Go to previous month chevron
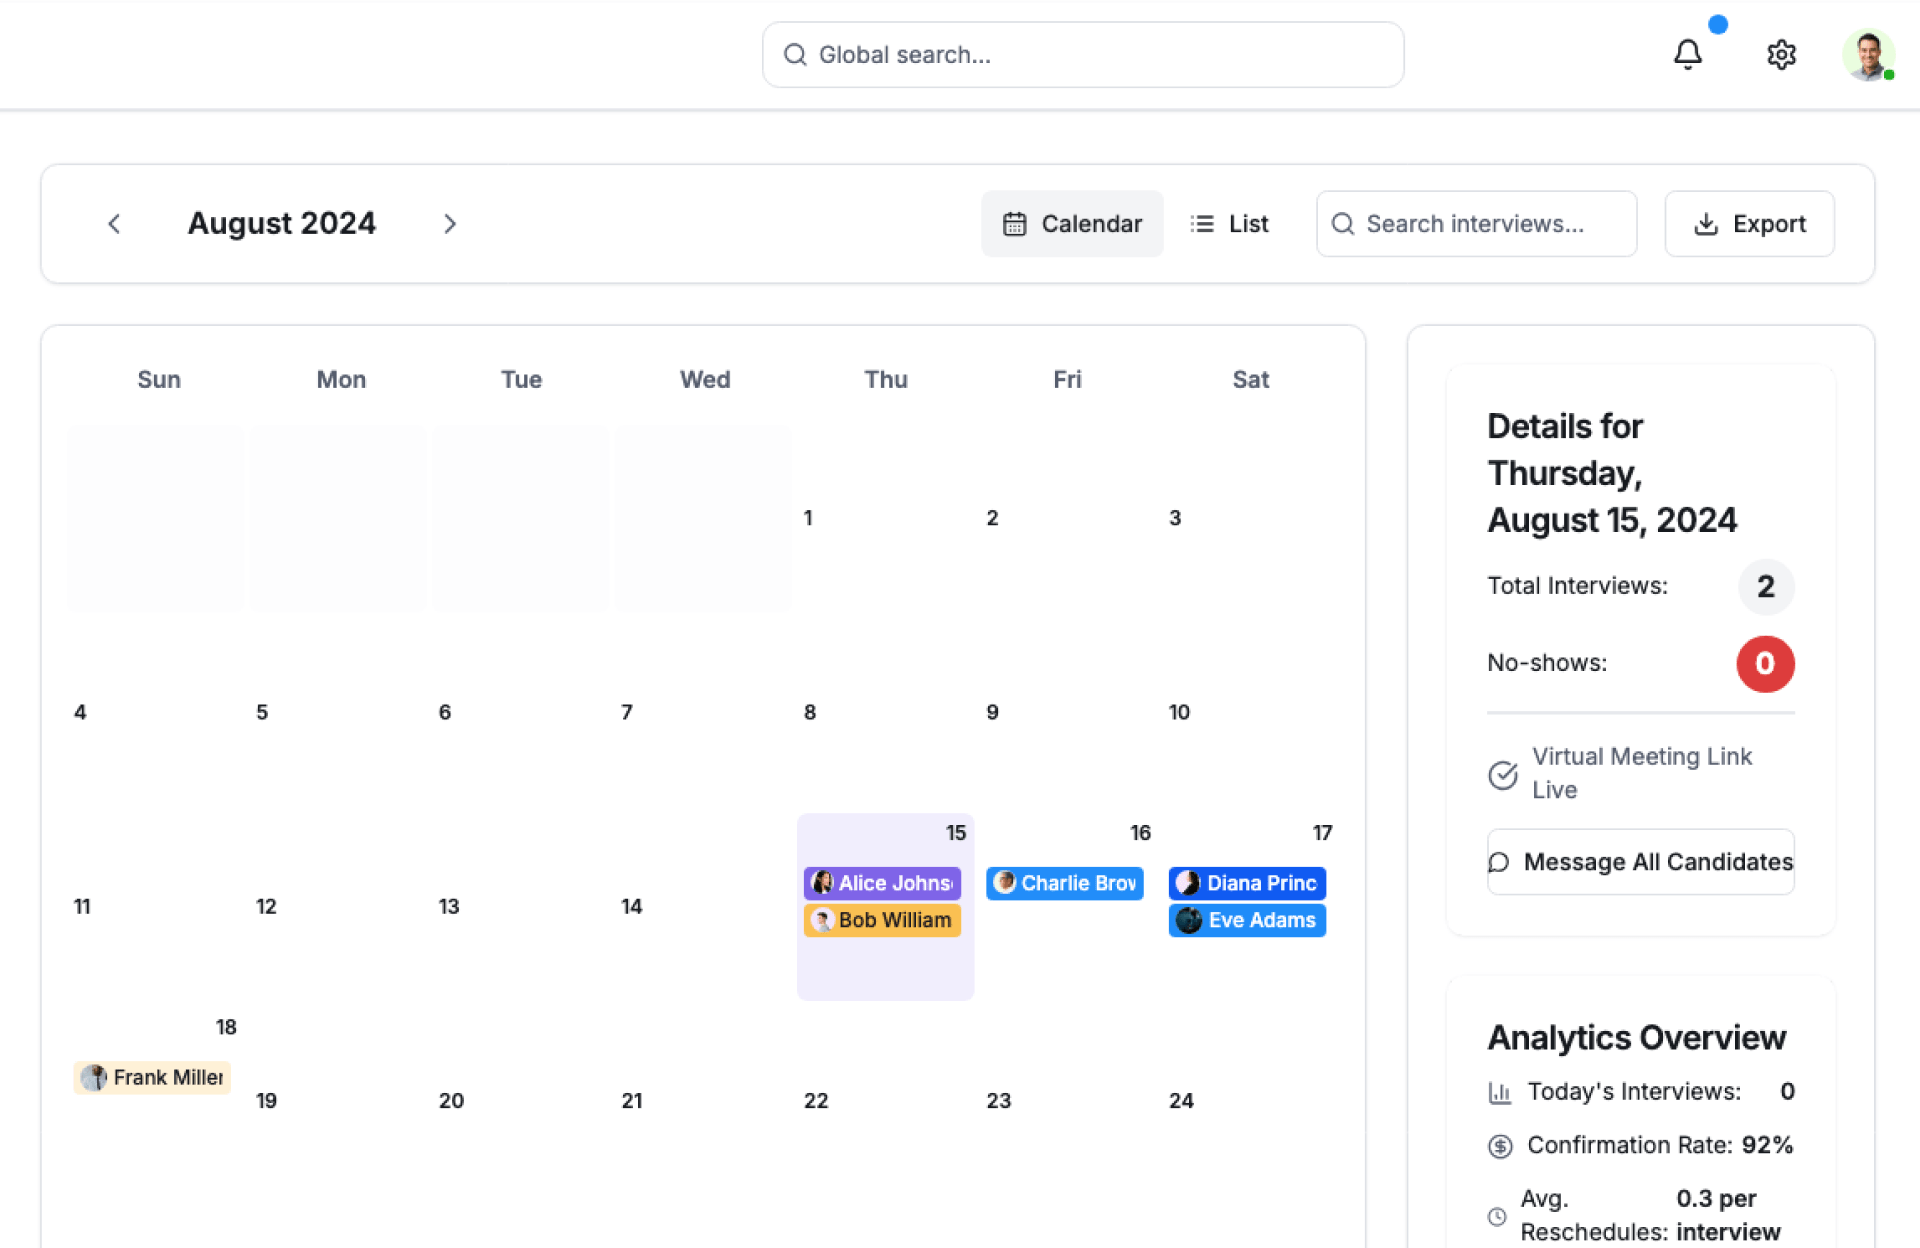Viewport: 1920px width, 1248px height. pyautogui.click(x=114, y=224)
